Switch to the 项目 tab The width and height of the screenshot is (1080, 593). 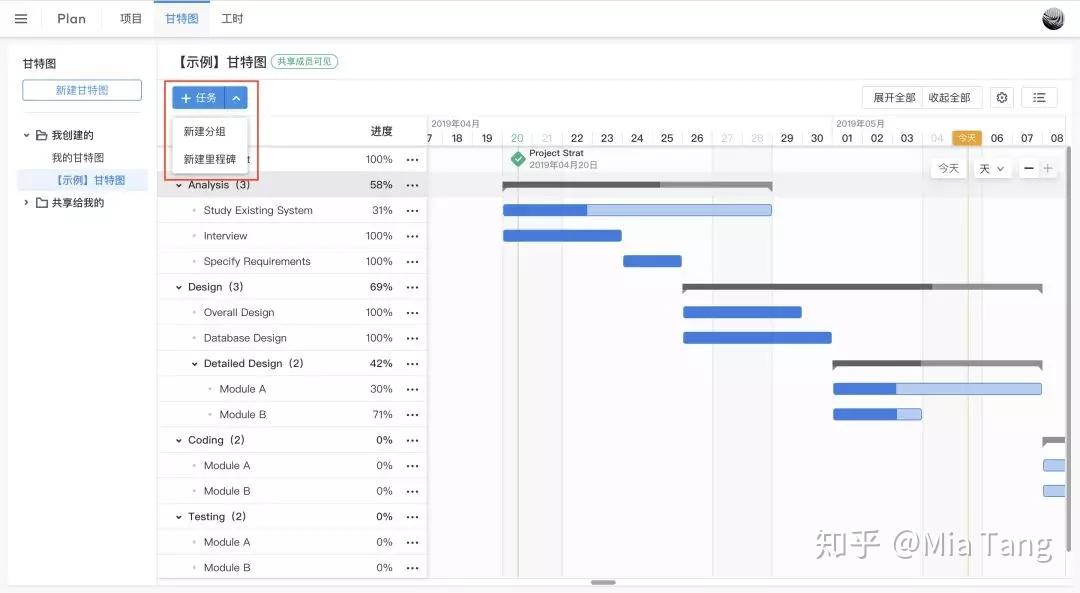coord(129,18)
